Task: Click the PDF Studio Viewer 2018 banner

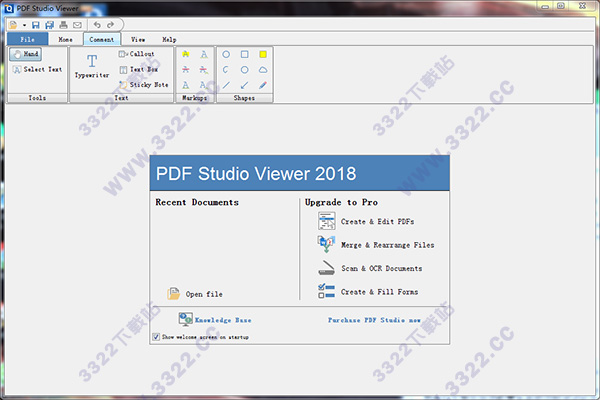Action: (300, 173)
